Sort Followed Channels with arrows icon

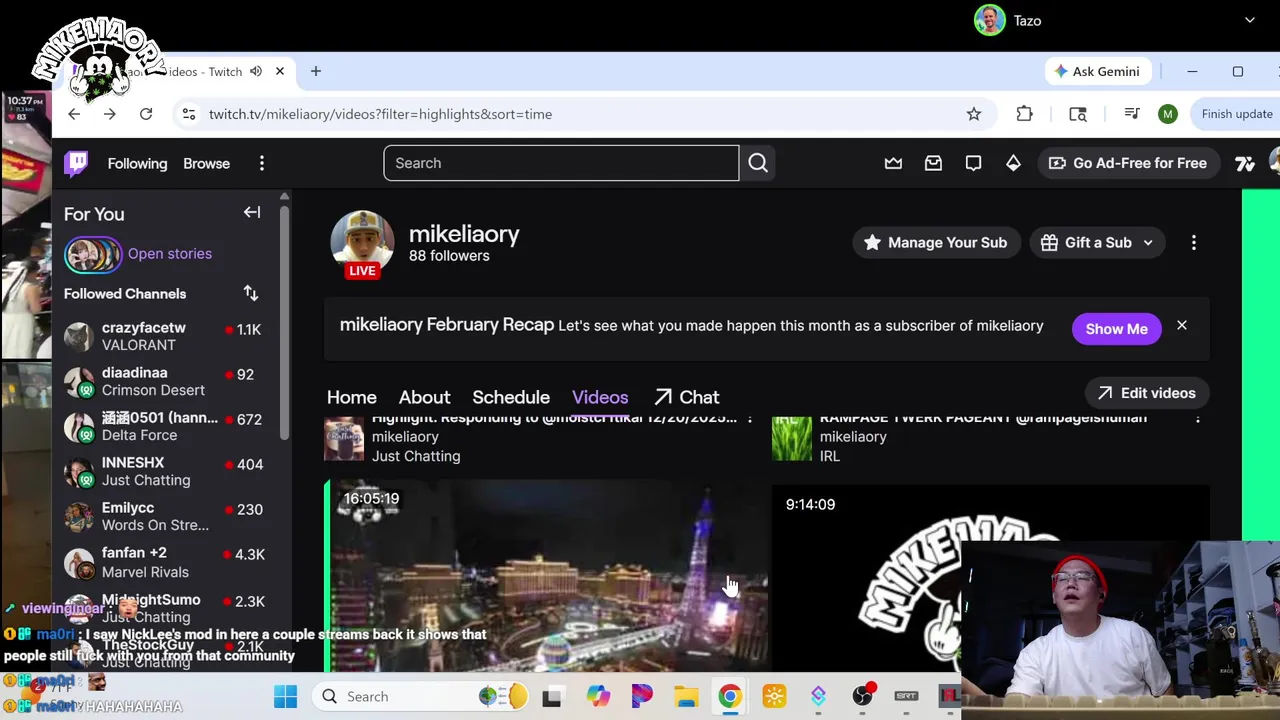coord(251,293)
